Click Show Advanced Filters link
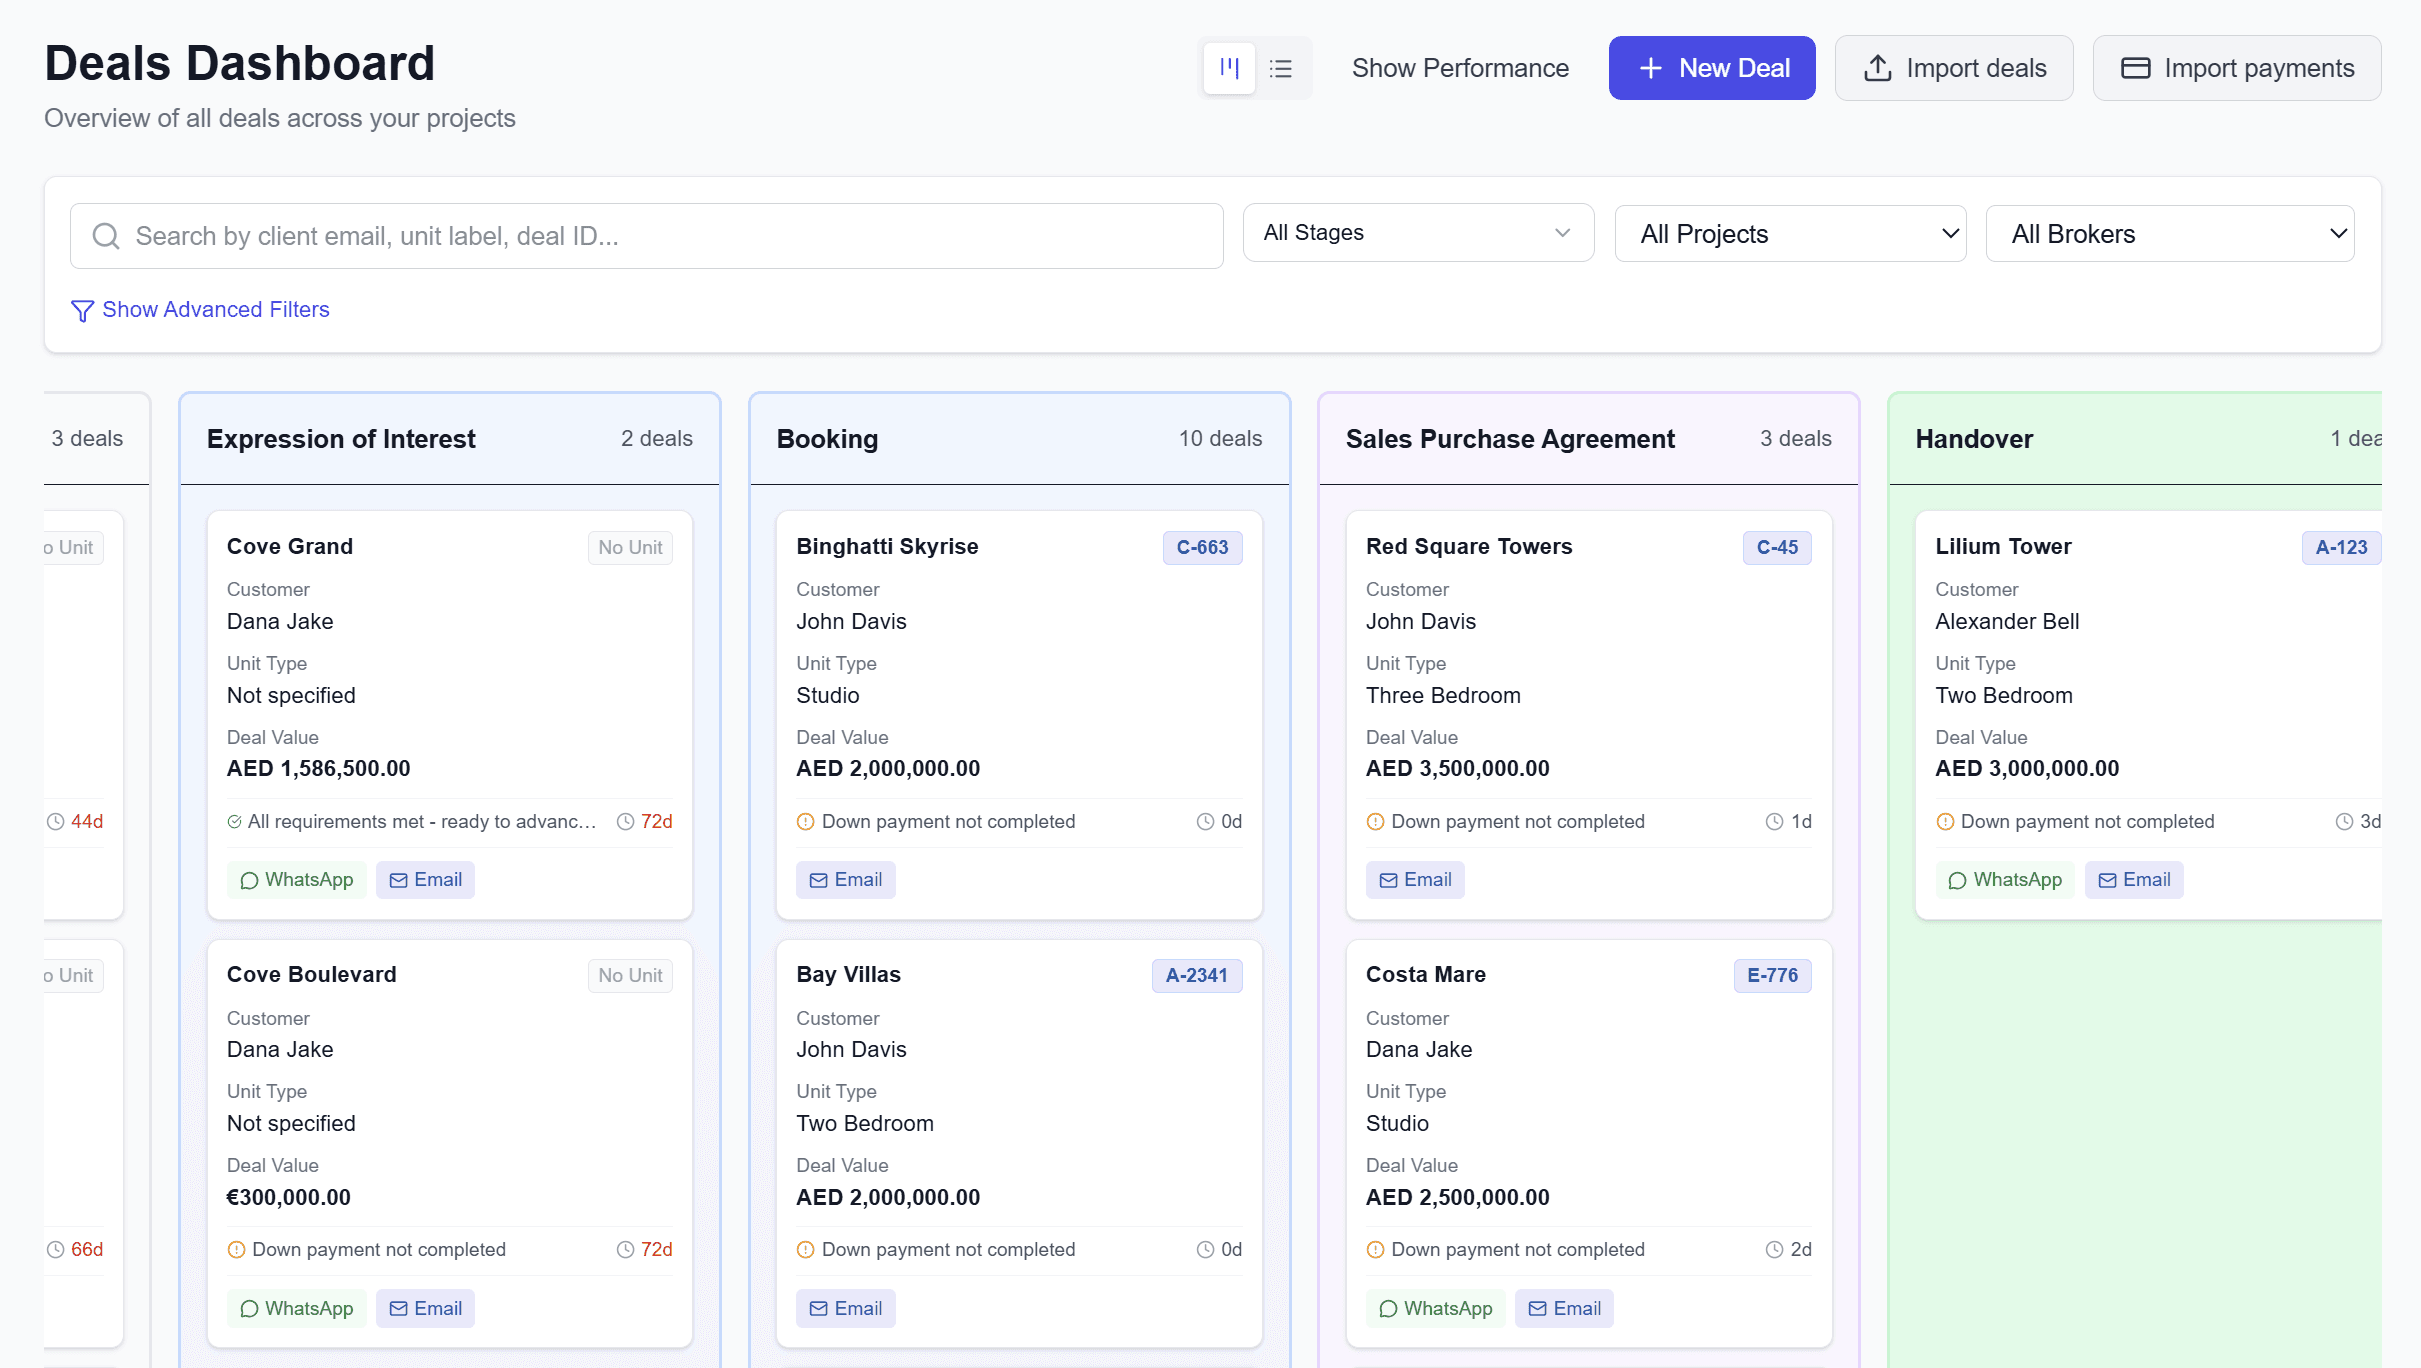 [215, 310]
